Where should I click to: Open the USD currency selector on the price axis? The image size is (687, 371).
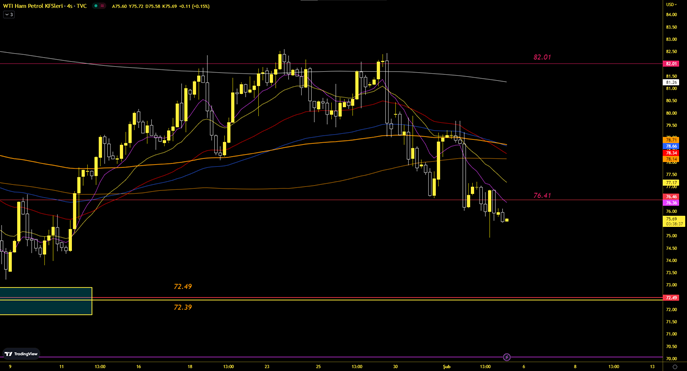(x=671, y=4)
